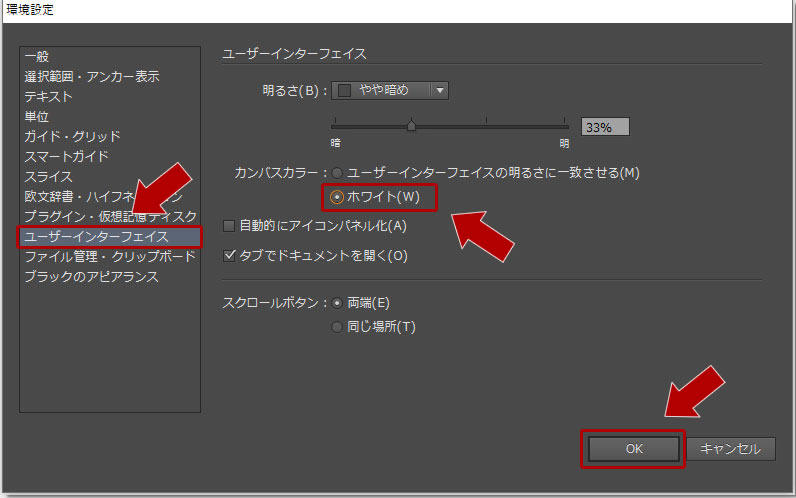
Task: Click the 33% brightness value field
Action: (605, 127)
